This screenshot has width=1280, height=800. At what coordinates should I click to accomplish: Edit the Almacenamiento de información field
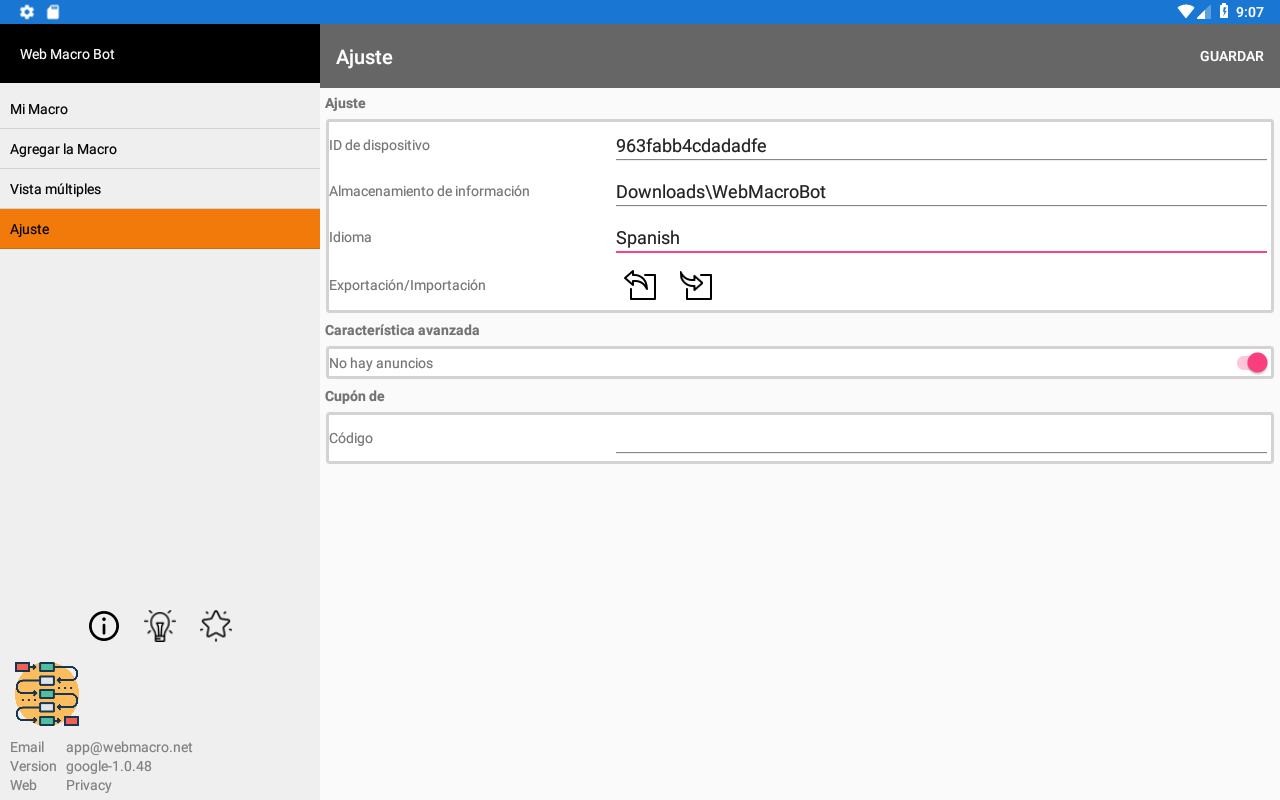(941, 192)
